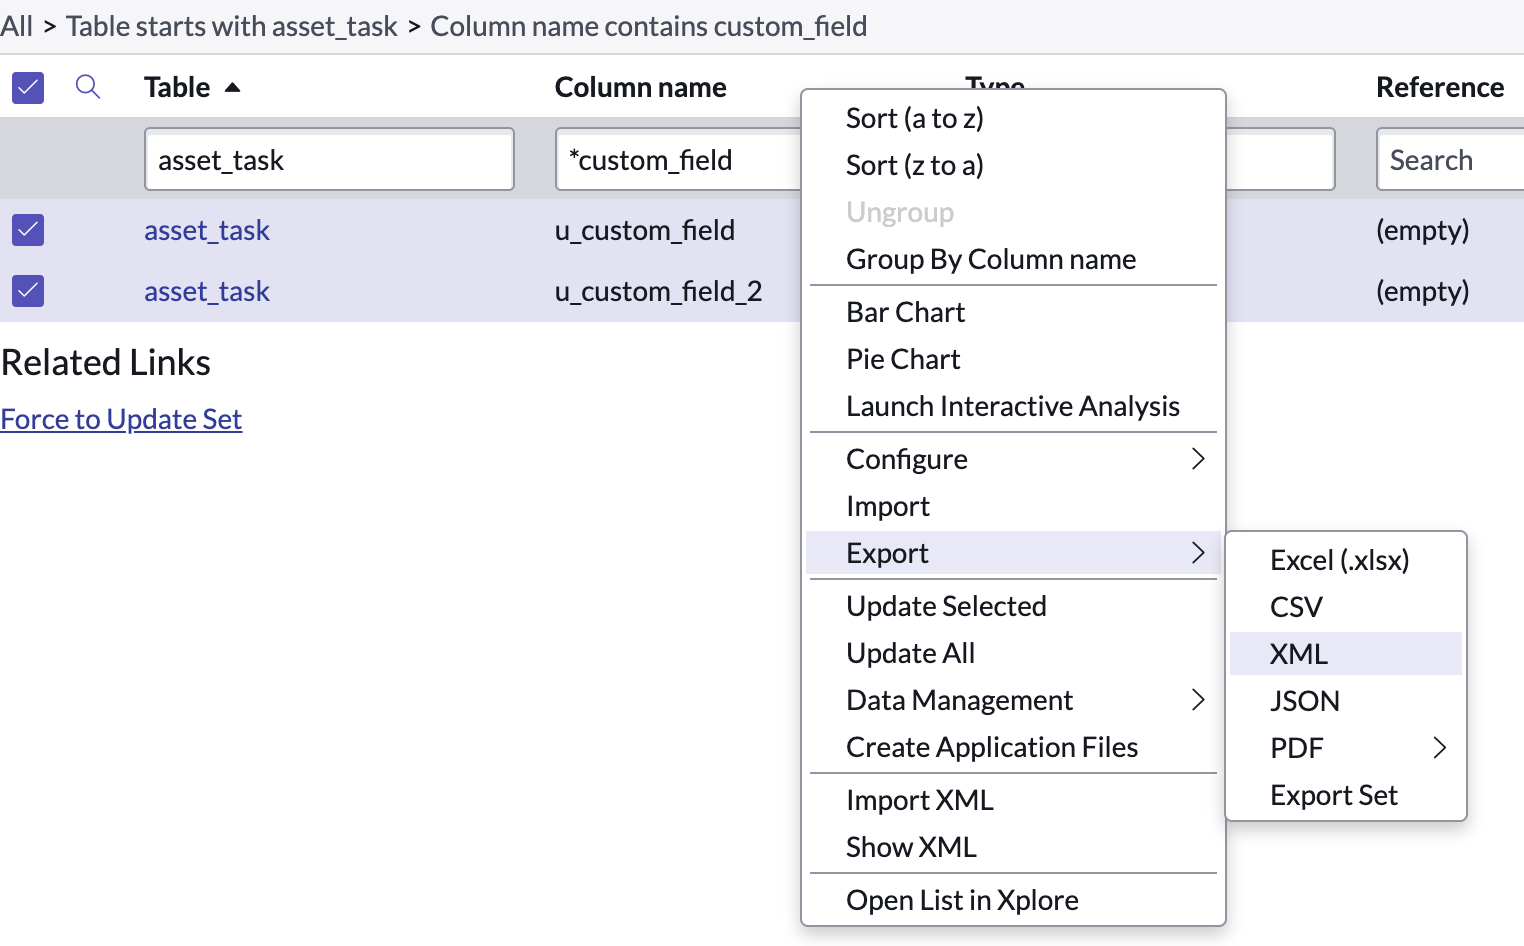Uncheck the u_custom_field_2 row checkbox
This screenshot has height=946, width=1524.
28,291
